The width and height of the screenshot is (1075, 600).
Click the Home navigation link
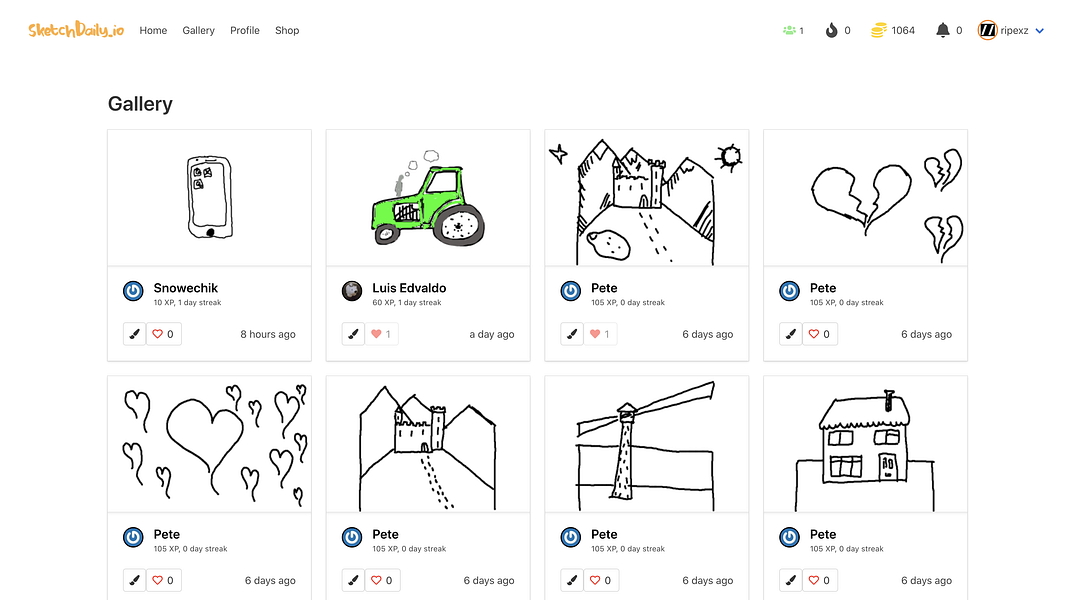pos(153,30)
